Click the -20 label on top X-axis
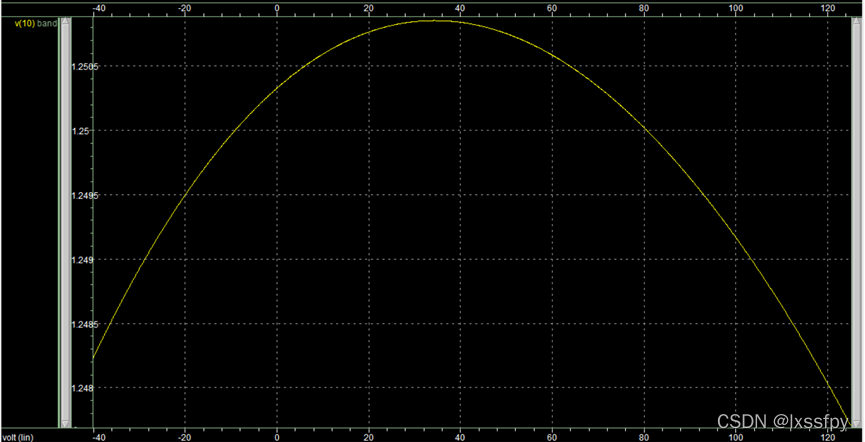Viewport: 865px width, 442px height. [185, 8]
